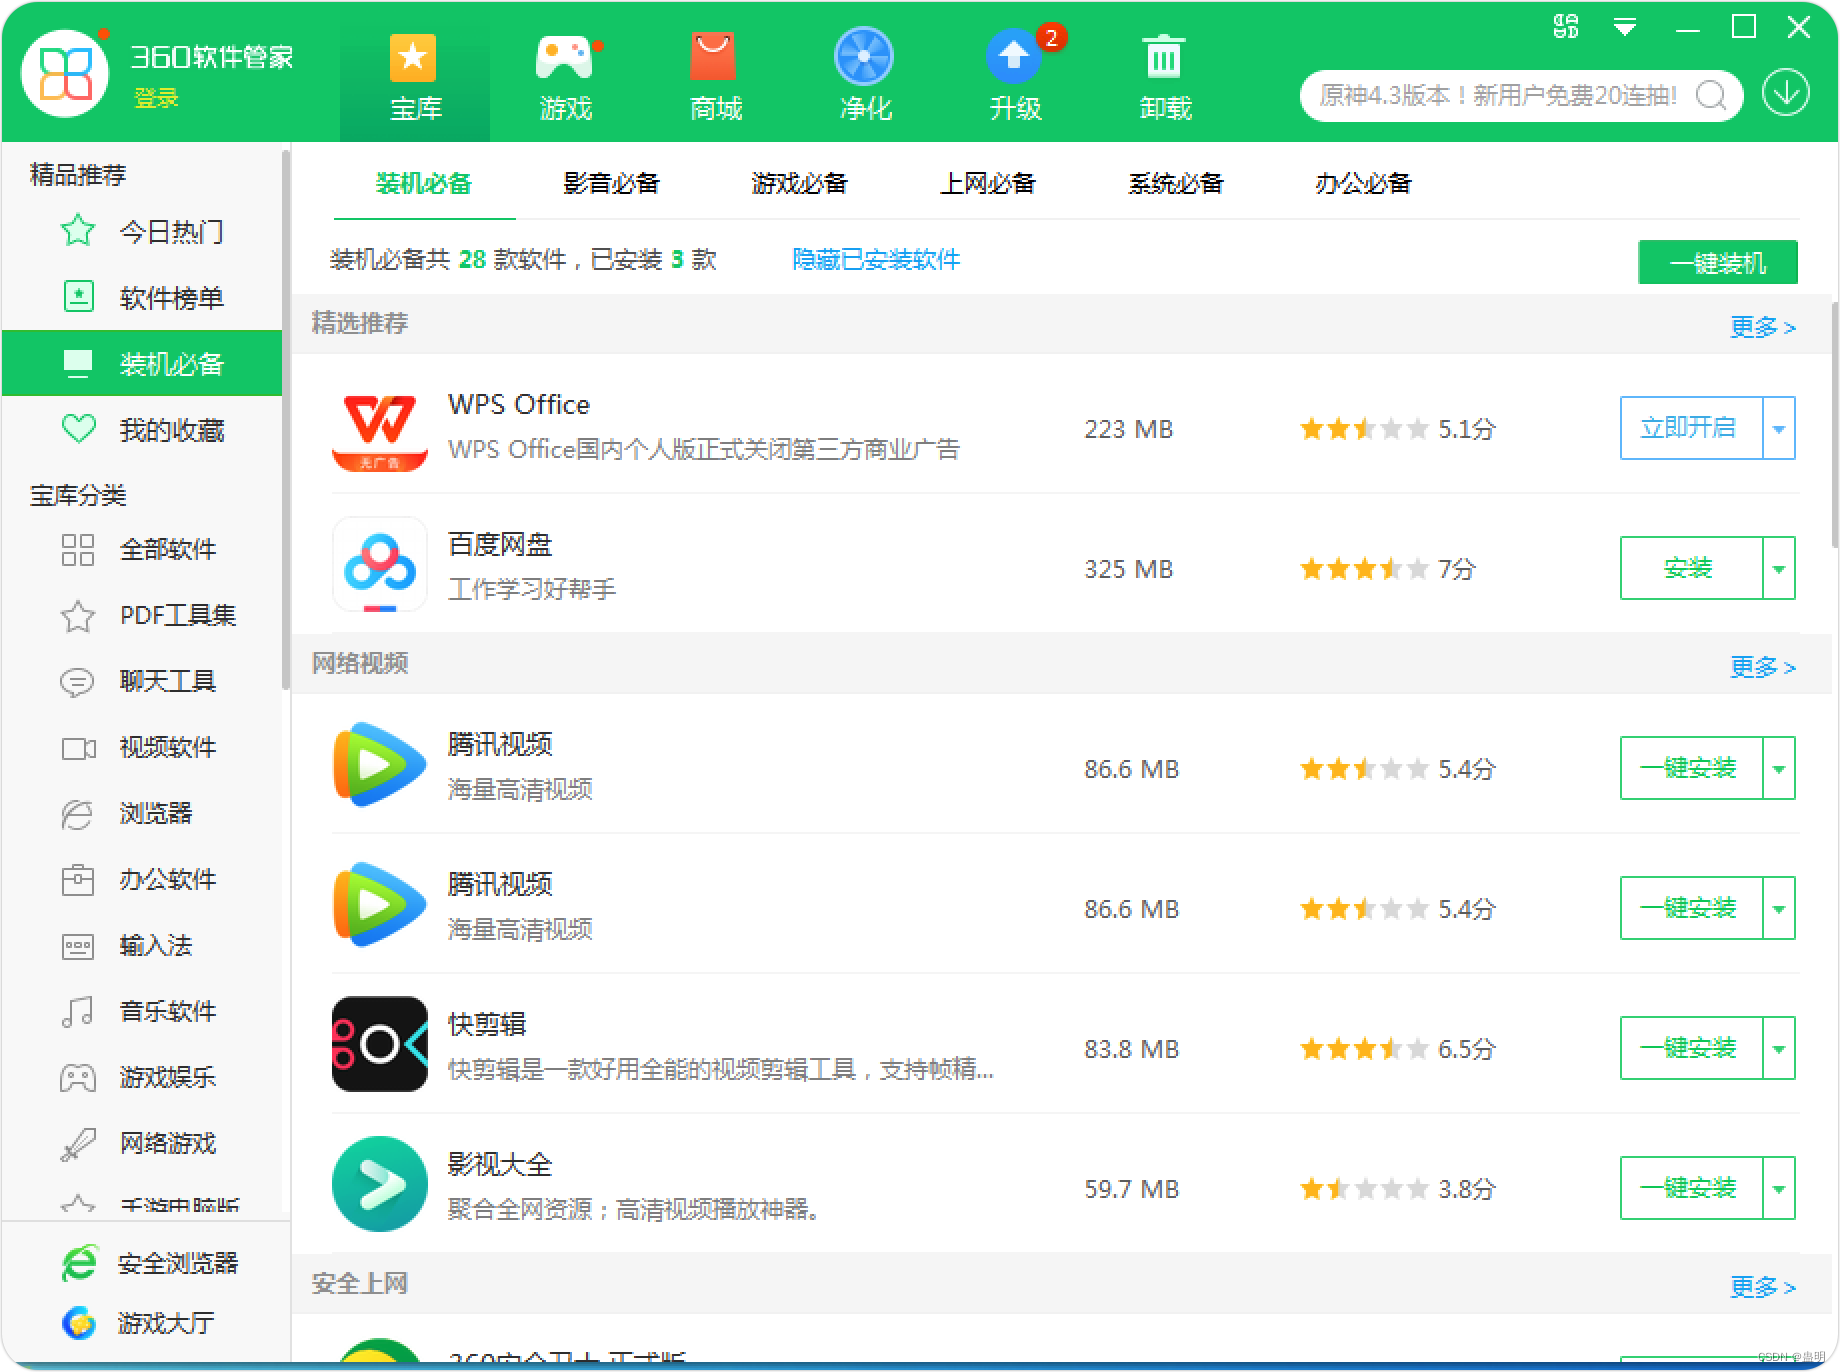This screenshot has height=1372, width=1840.
Task: Launch 安全浏览器 from the bottom sidebar
Action: [177, 1263]
